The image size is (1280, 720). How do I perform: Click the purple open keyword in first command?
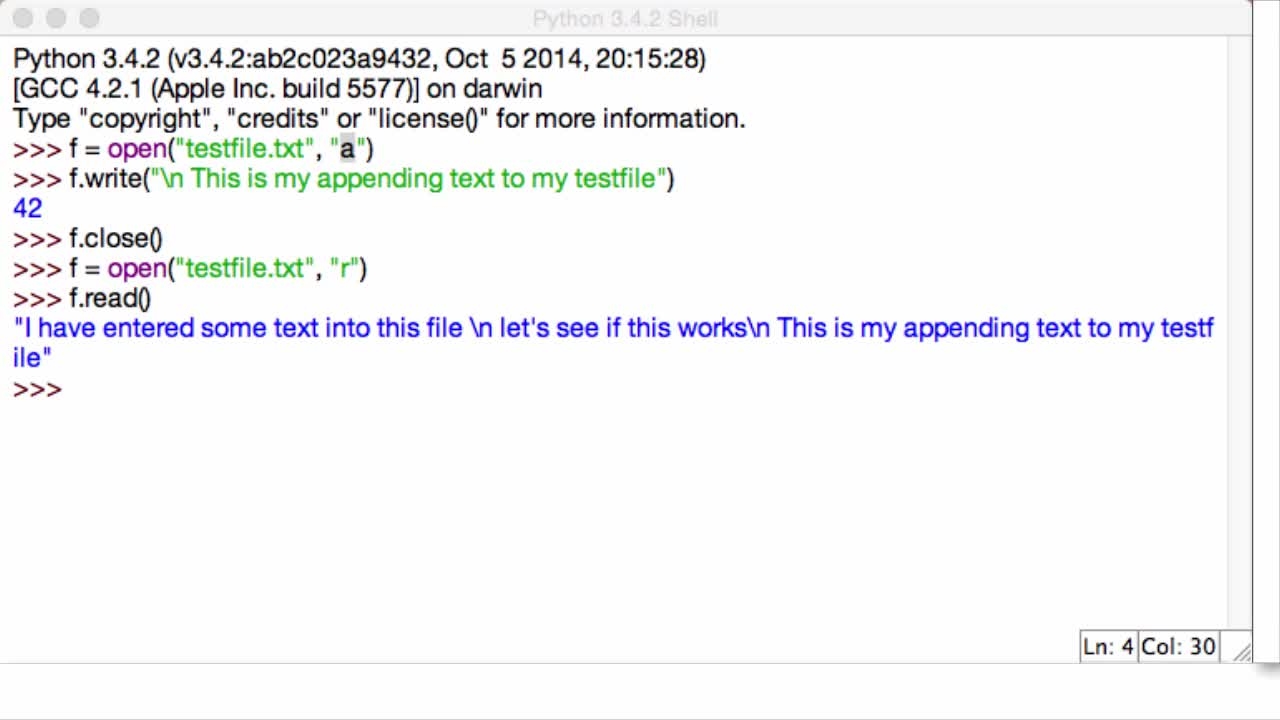click(136, 149)
